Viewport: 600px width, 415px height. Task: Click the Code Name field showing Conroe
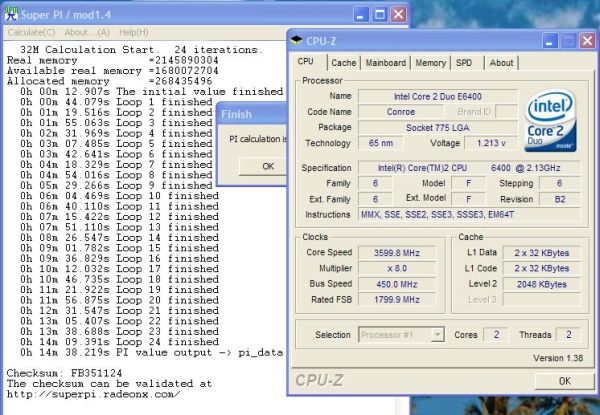point(401,112)
